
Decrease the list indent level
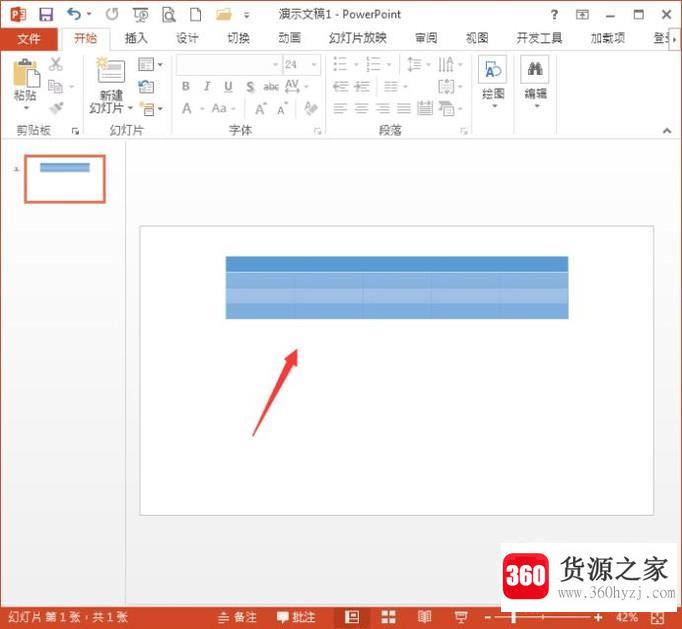pyautogui.click(x=341, y=87)
